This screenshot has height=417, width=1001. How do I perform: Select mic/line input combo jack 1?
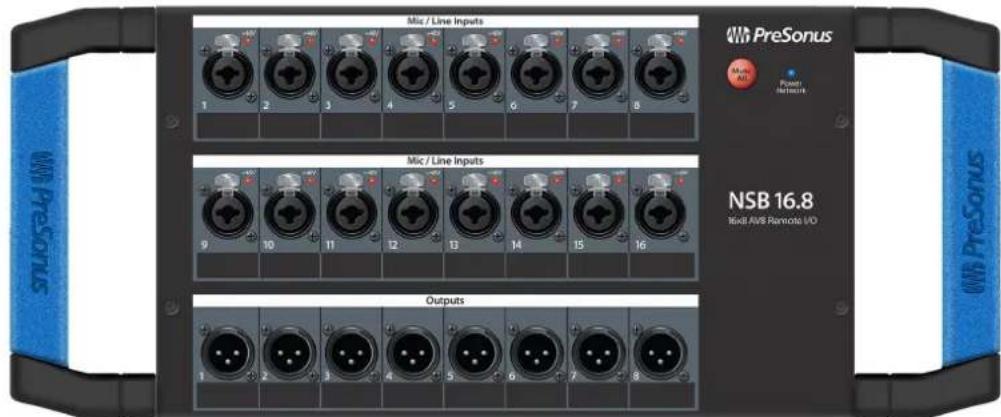(x=227, y=75)
